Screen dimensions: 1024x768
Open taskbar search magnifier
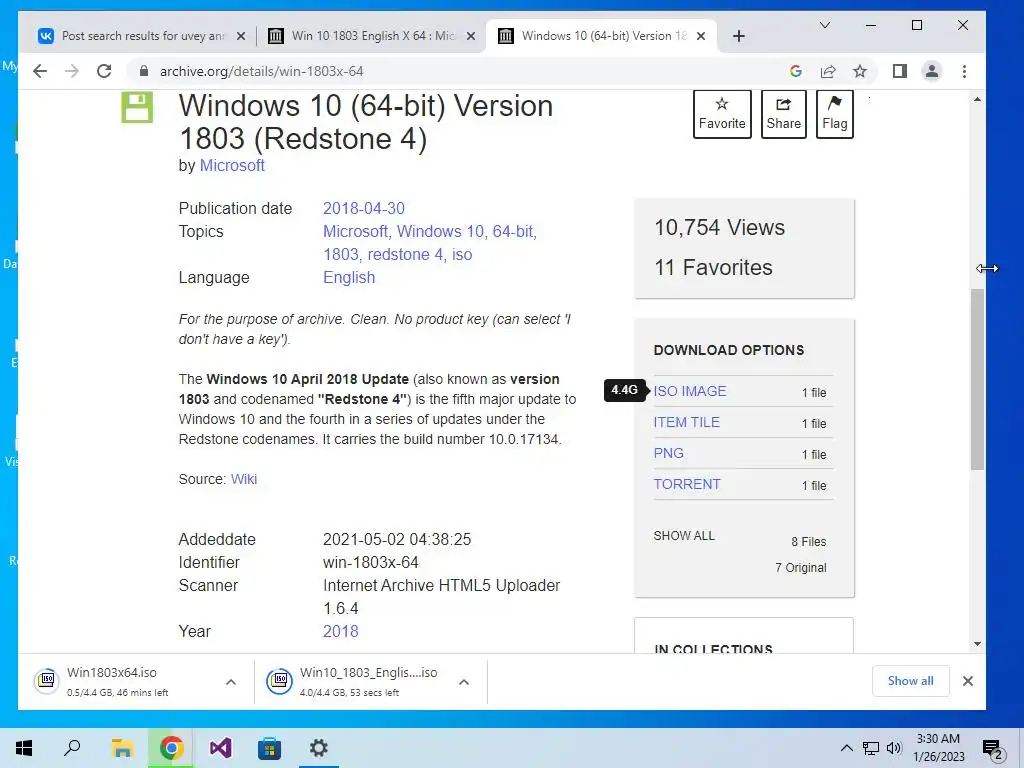pyautogui.click(x=72, y=748)
